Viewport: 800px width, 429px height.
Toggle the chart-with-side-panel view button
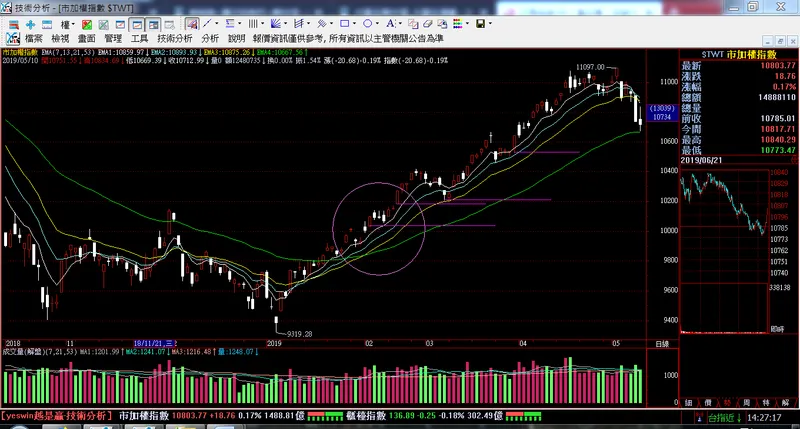(153, 24)
